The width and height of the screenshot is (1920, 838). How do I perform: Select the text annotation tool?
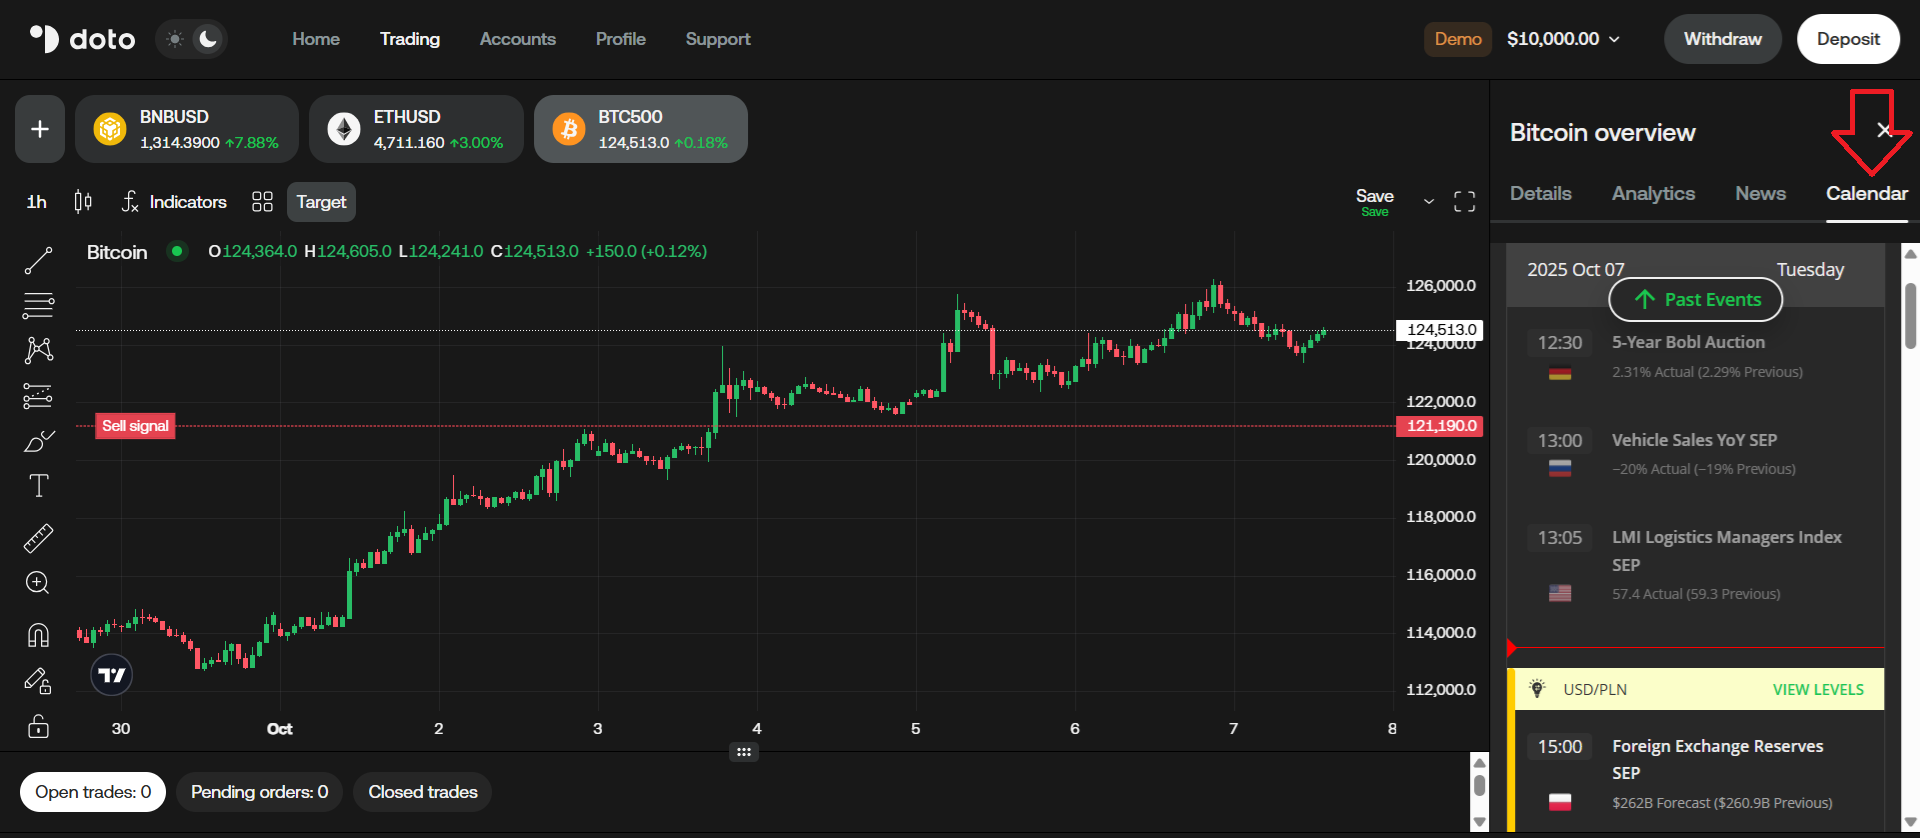38,486
